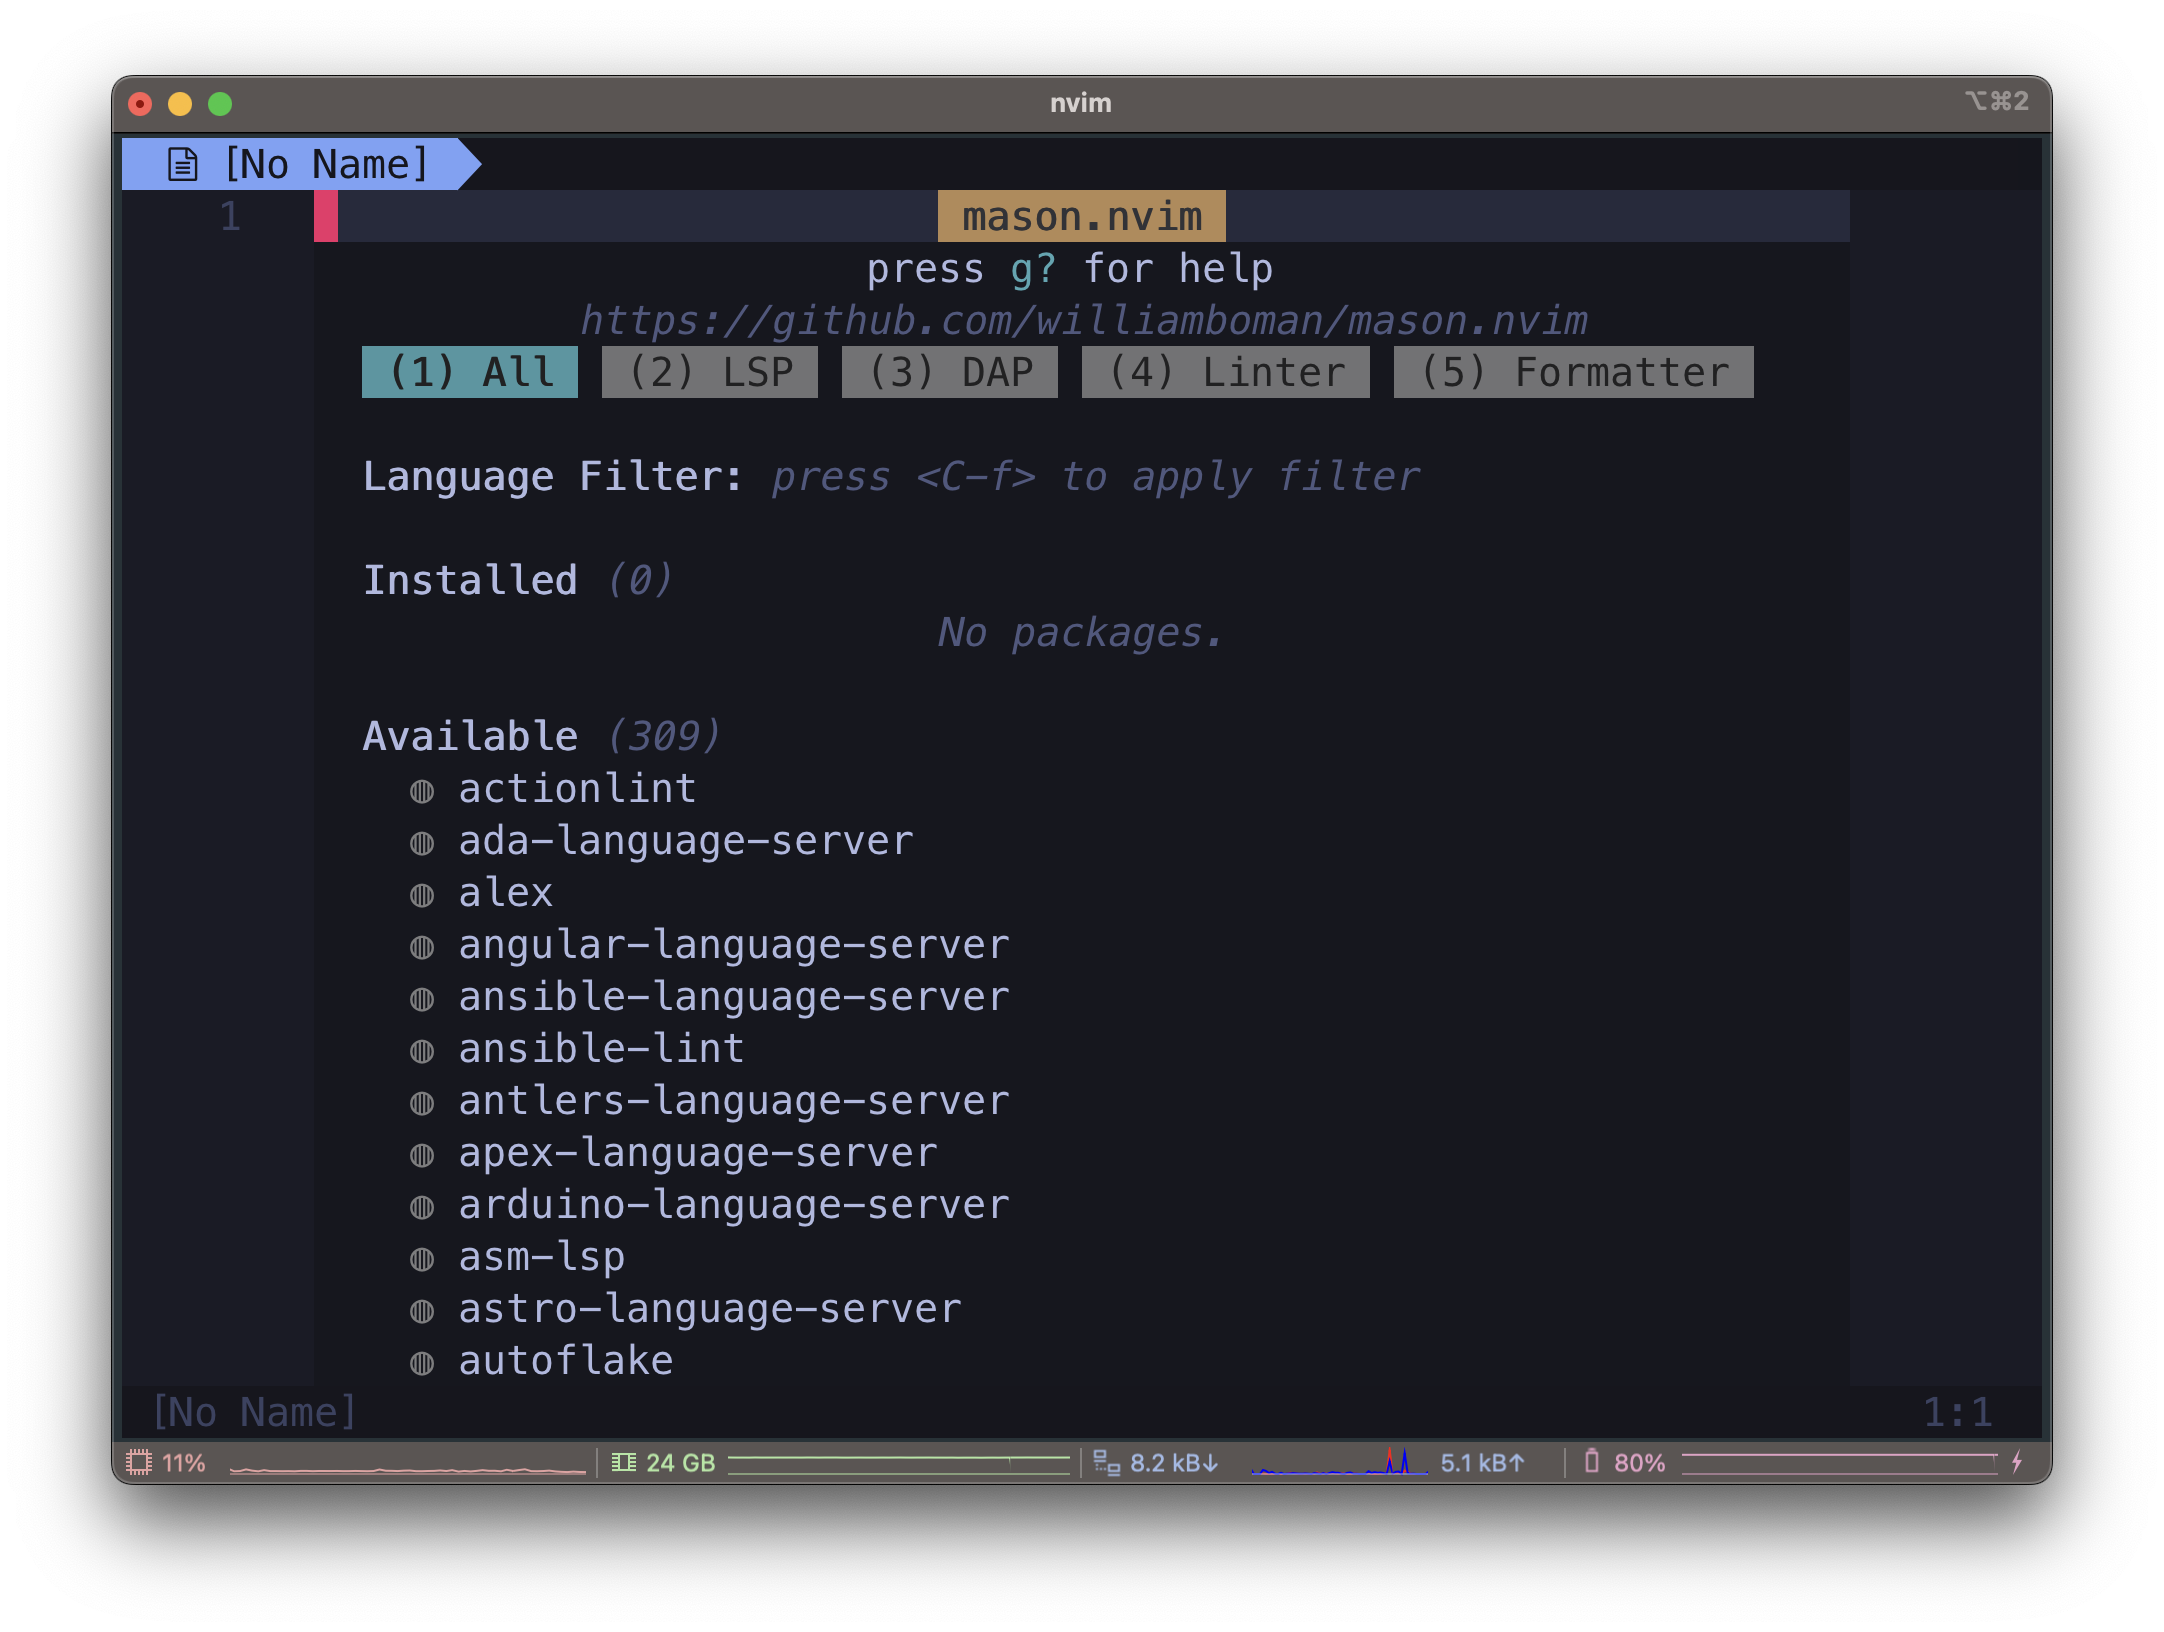2164x1632 pixels.
Task: Select the antlers-language-server package name
Action: click(x=734, y=1101)
